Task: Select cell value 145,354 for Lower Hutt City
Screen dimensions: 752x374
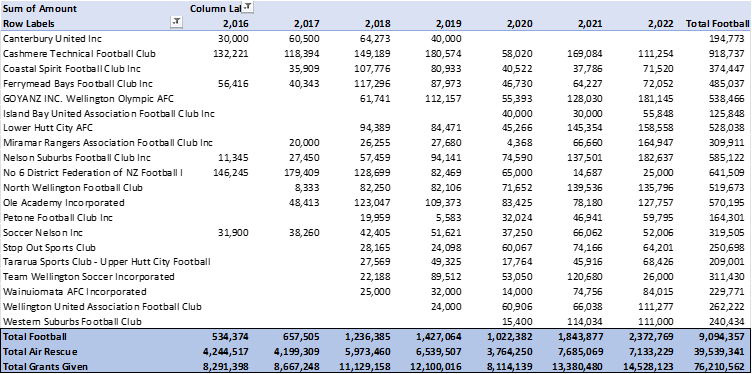Action: (585, 128)
